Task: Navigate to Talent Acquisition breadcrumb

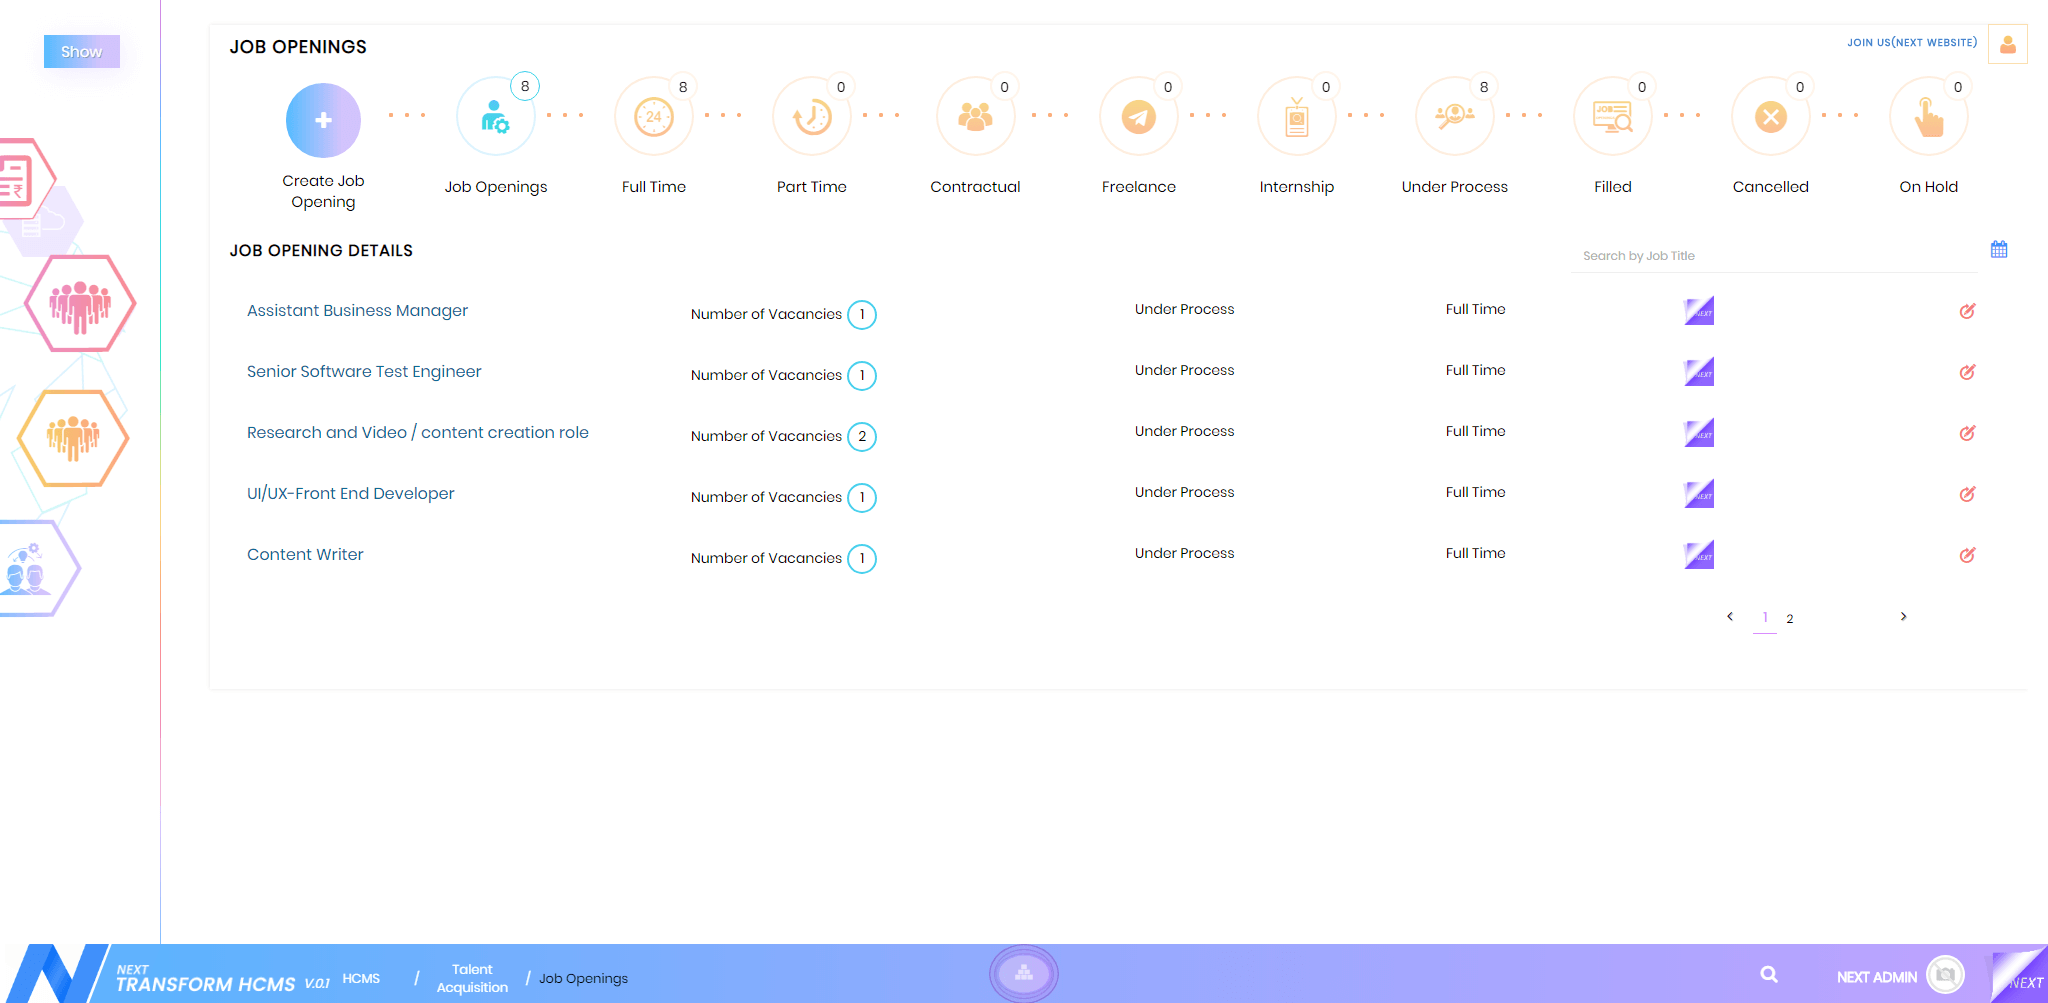Action: pyautogui.click(x=472, y=978)
